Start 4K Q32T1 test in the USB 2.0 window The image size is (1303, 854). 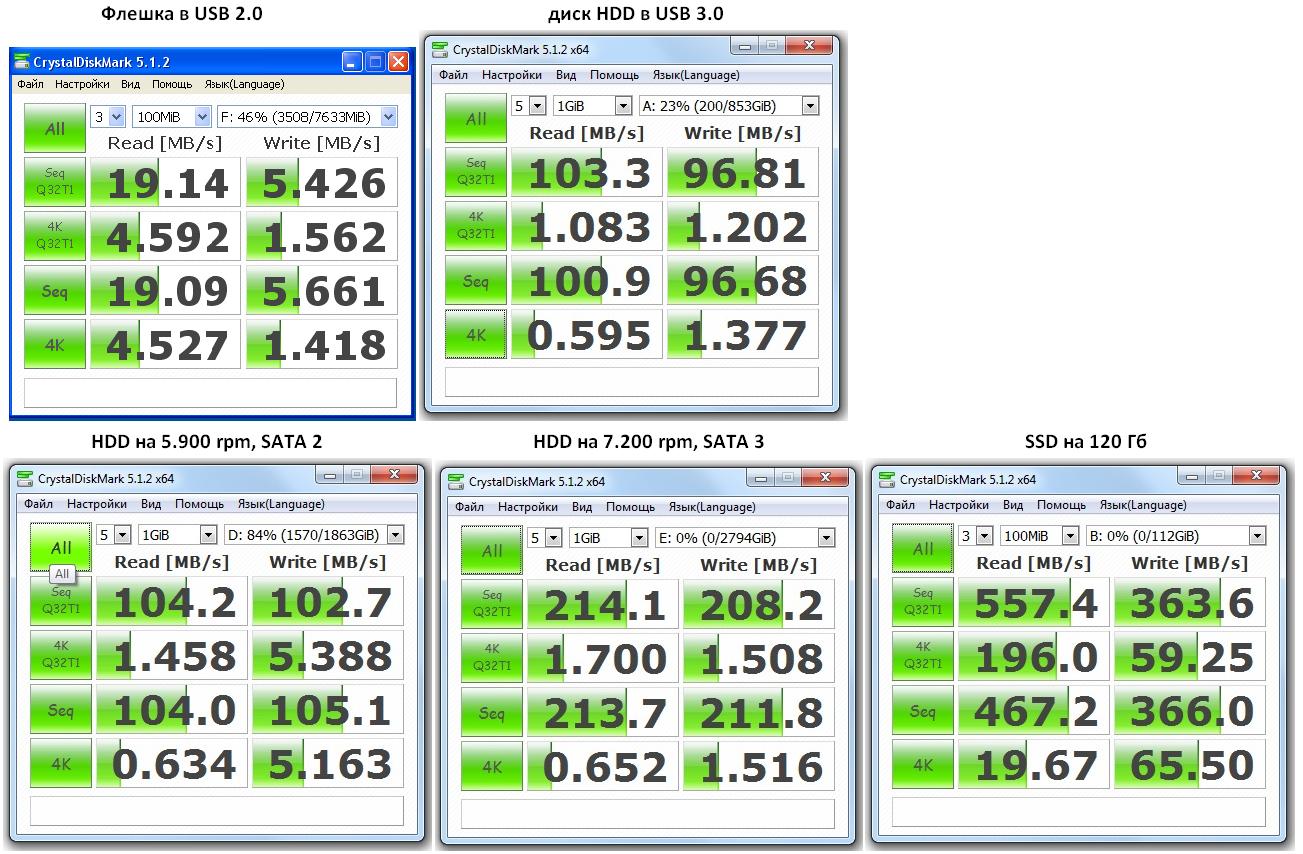(55, 236)
